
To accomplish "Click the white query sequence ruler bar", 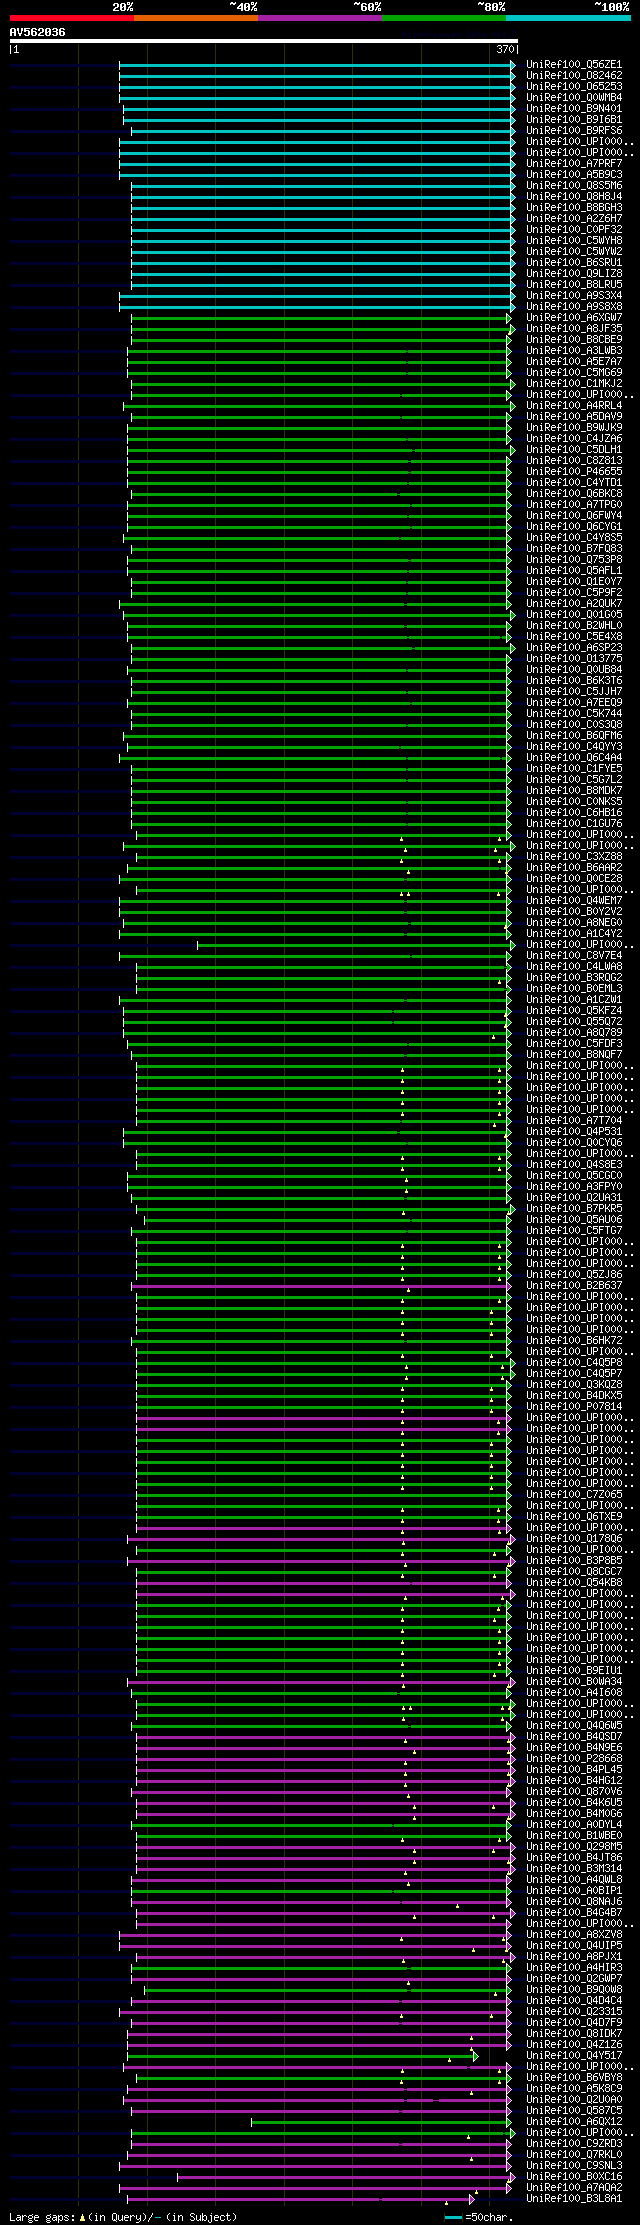I will pos(263,41).
